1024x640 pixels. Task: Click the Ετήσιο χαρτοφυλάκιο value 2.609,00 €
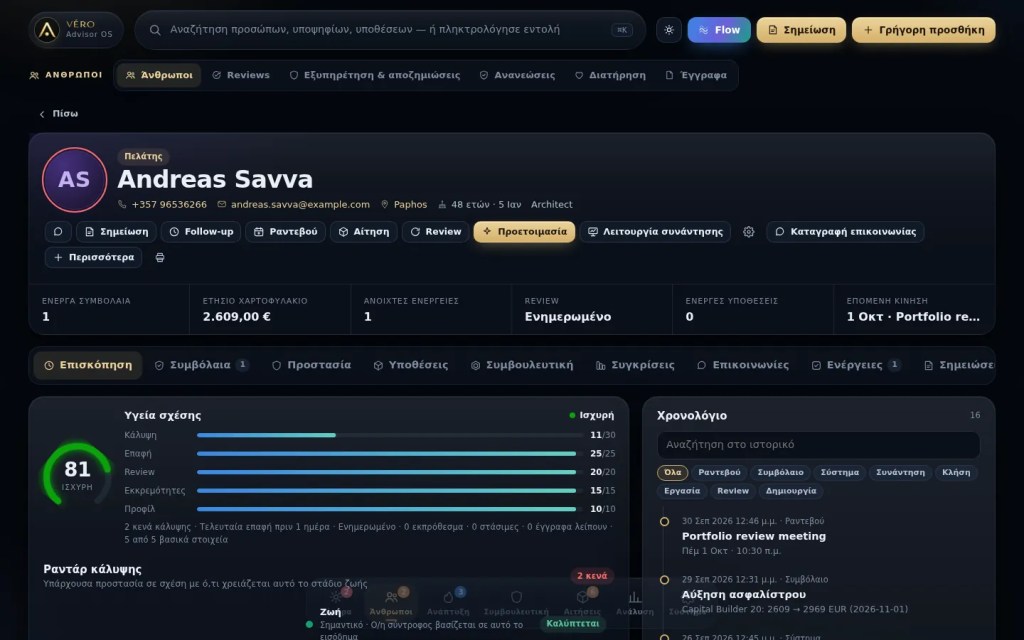[236, 317]
